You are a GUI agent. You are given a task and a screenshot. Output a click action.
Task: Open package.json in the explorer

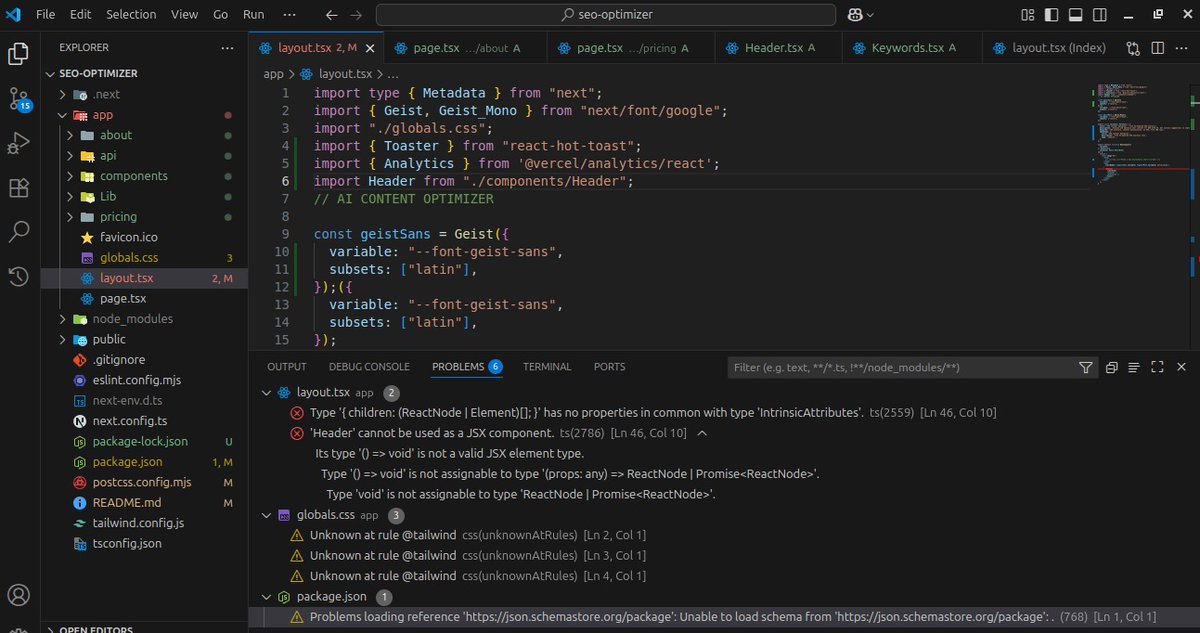point(125,462)
